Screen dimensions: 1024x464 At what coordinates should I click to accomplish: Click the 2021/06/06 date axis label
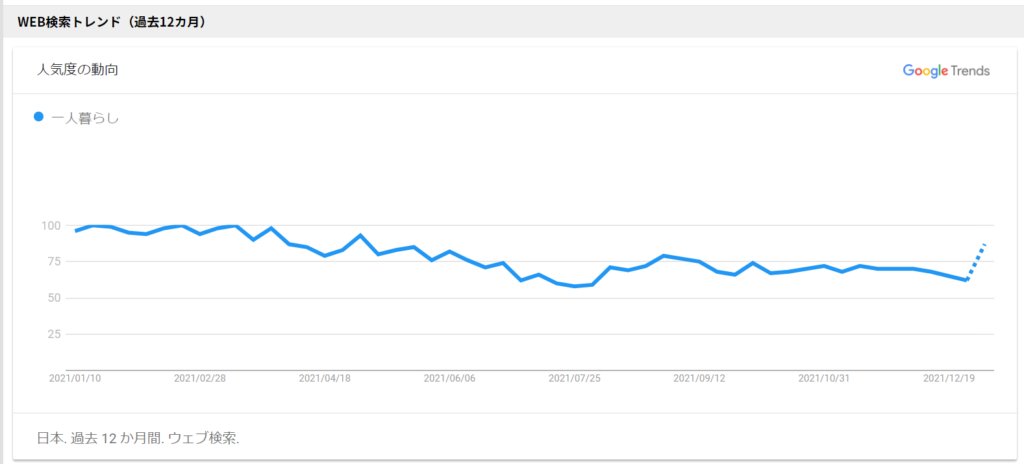click(x=449, y=378)
